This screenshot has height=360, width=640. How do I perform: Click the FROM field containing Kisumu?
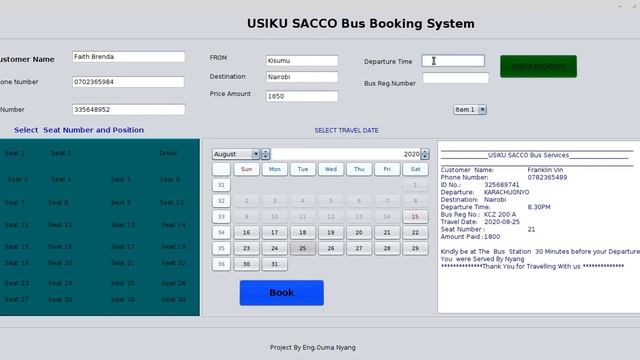[302, 60]
